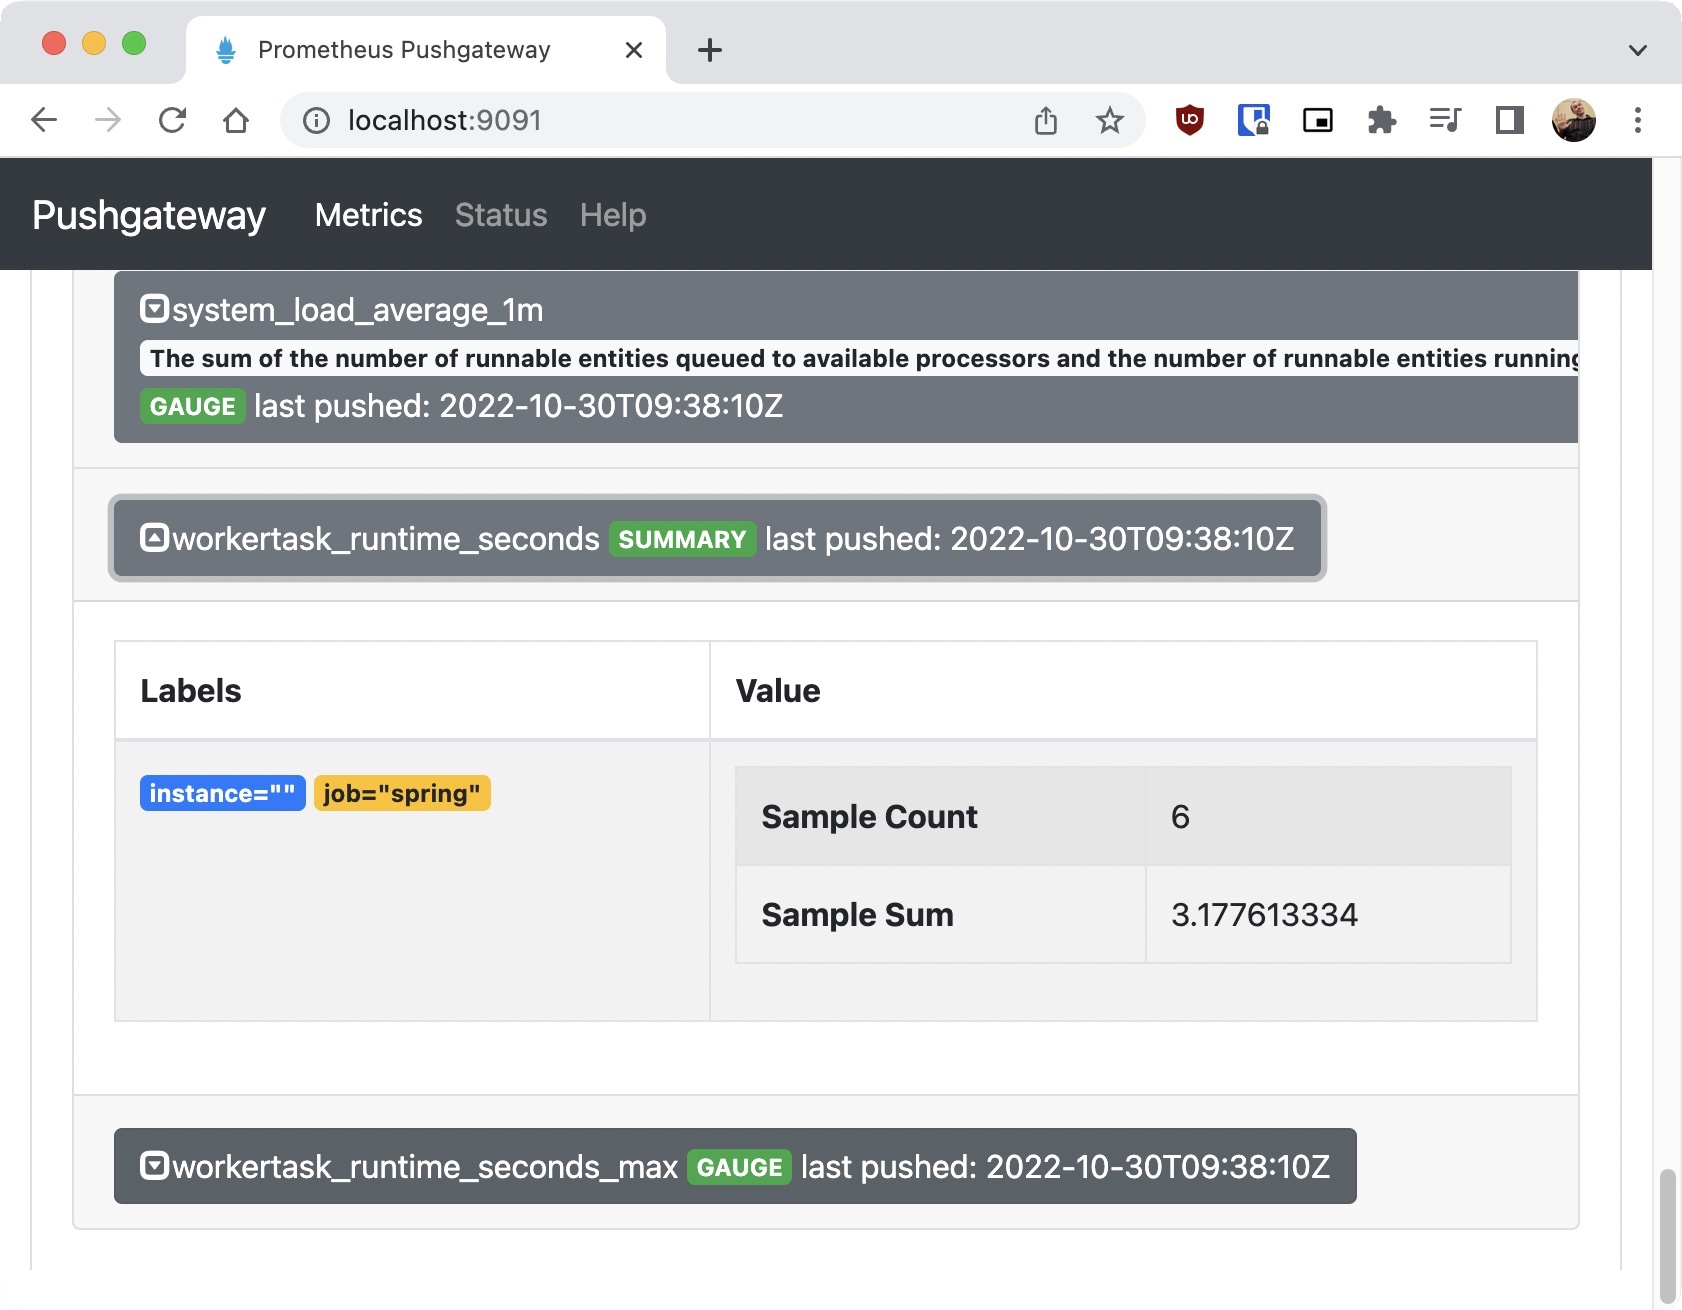Click the Pushgateway brand link

[x=148, y=215]
